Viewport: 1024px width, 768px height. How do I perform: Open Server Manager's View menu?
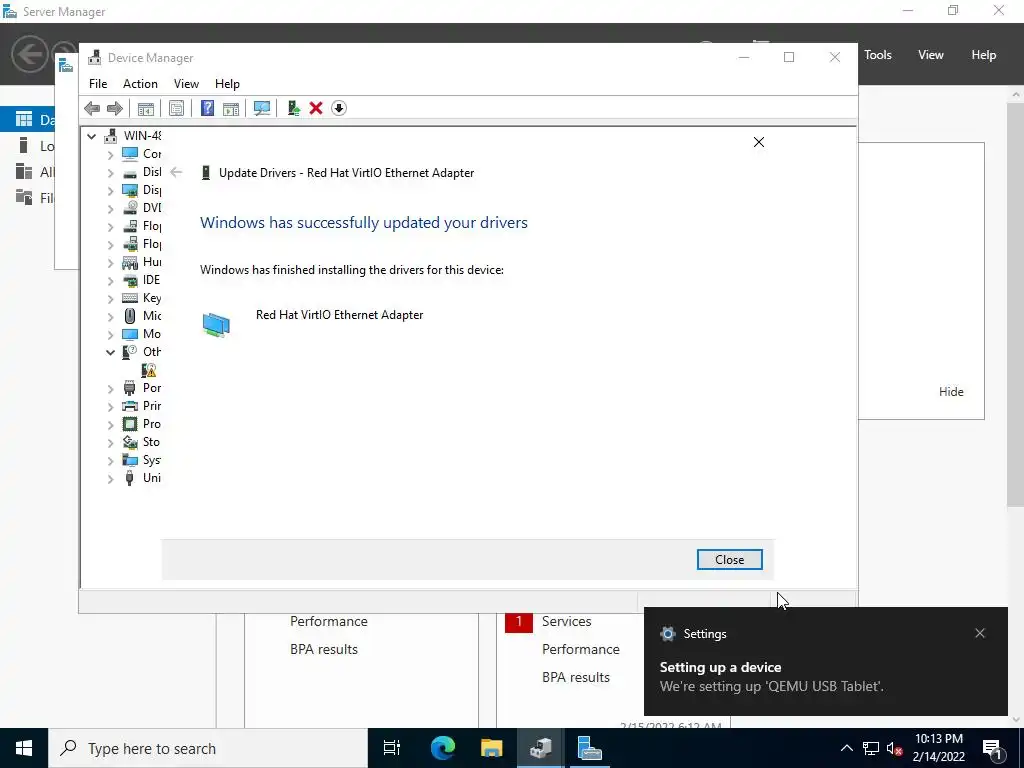931,55
